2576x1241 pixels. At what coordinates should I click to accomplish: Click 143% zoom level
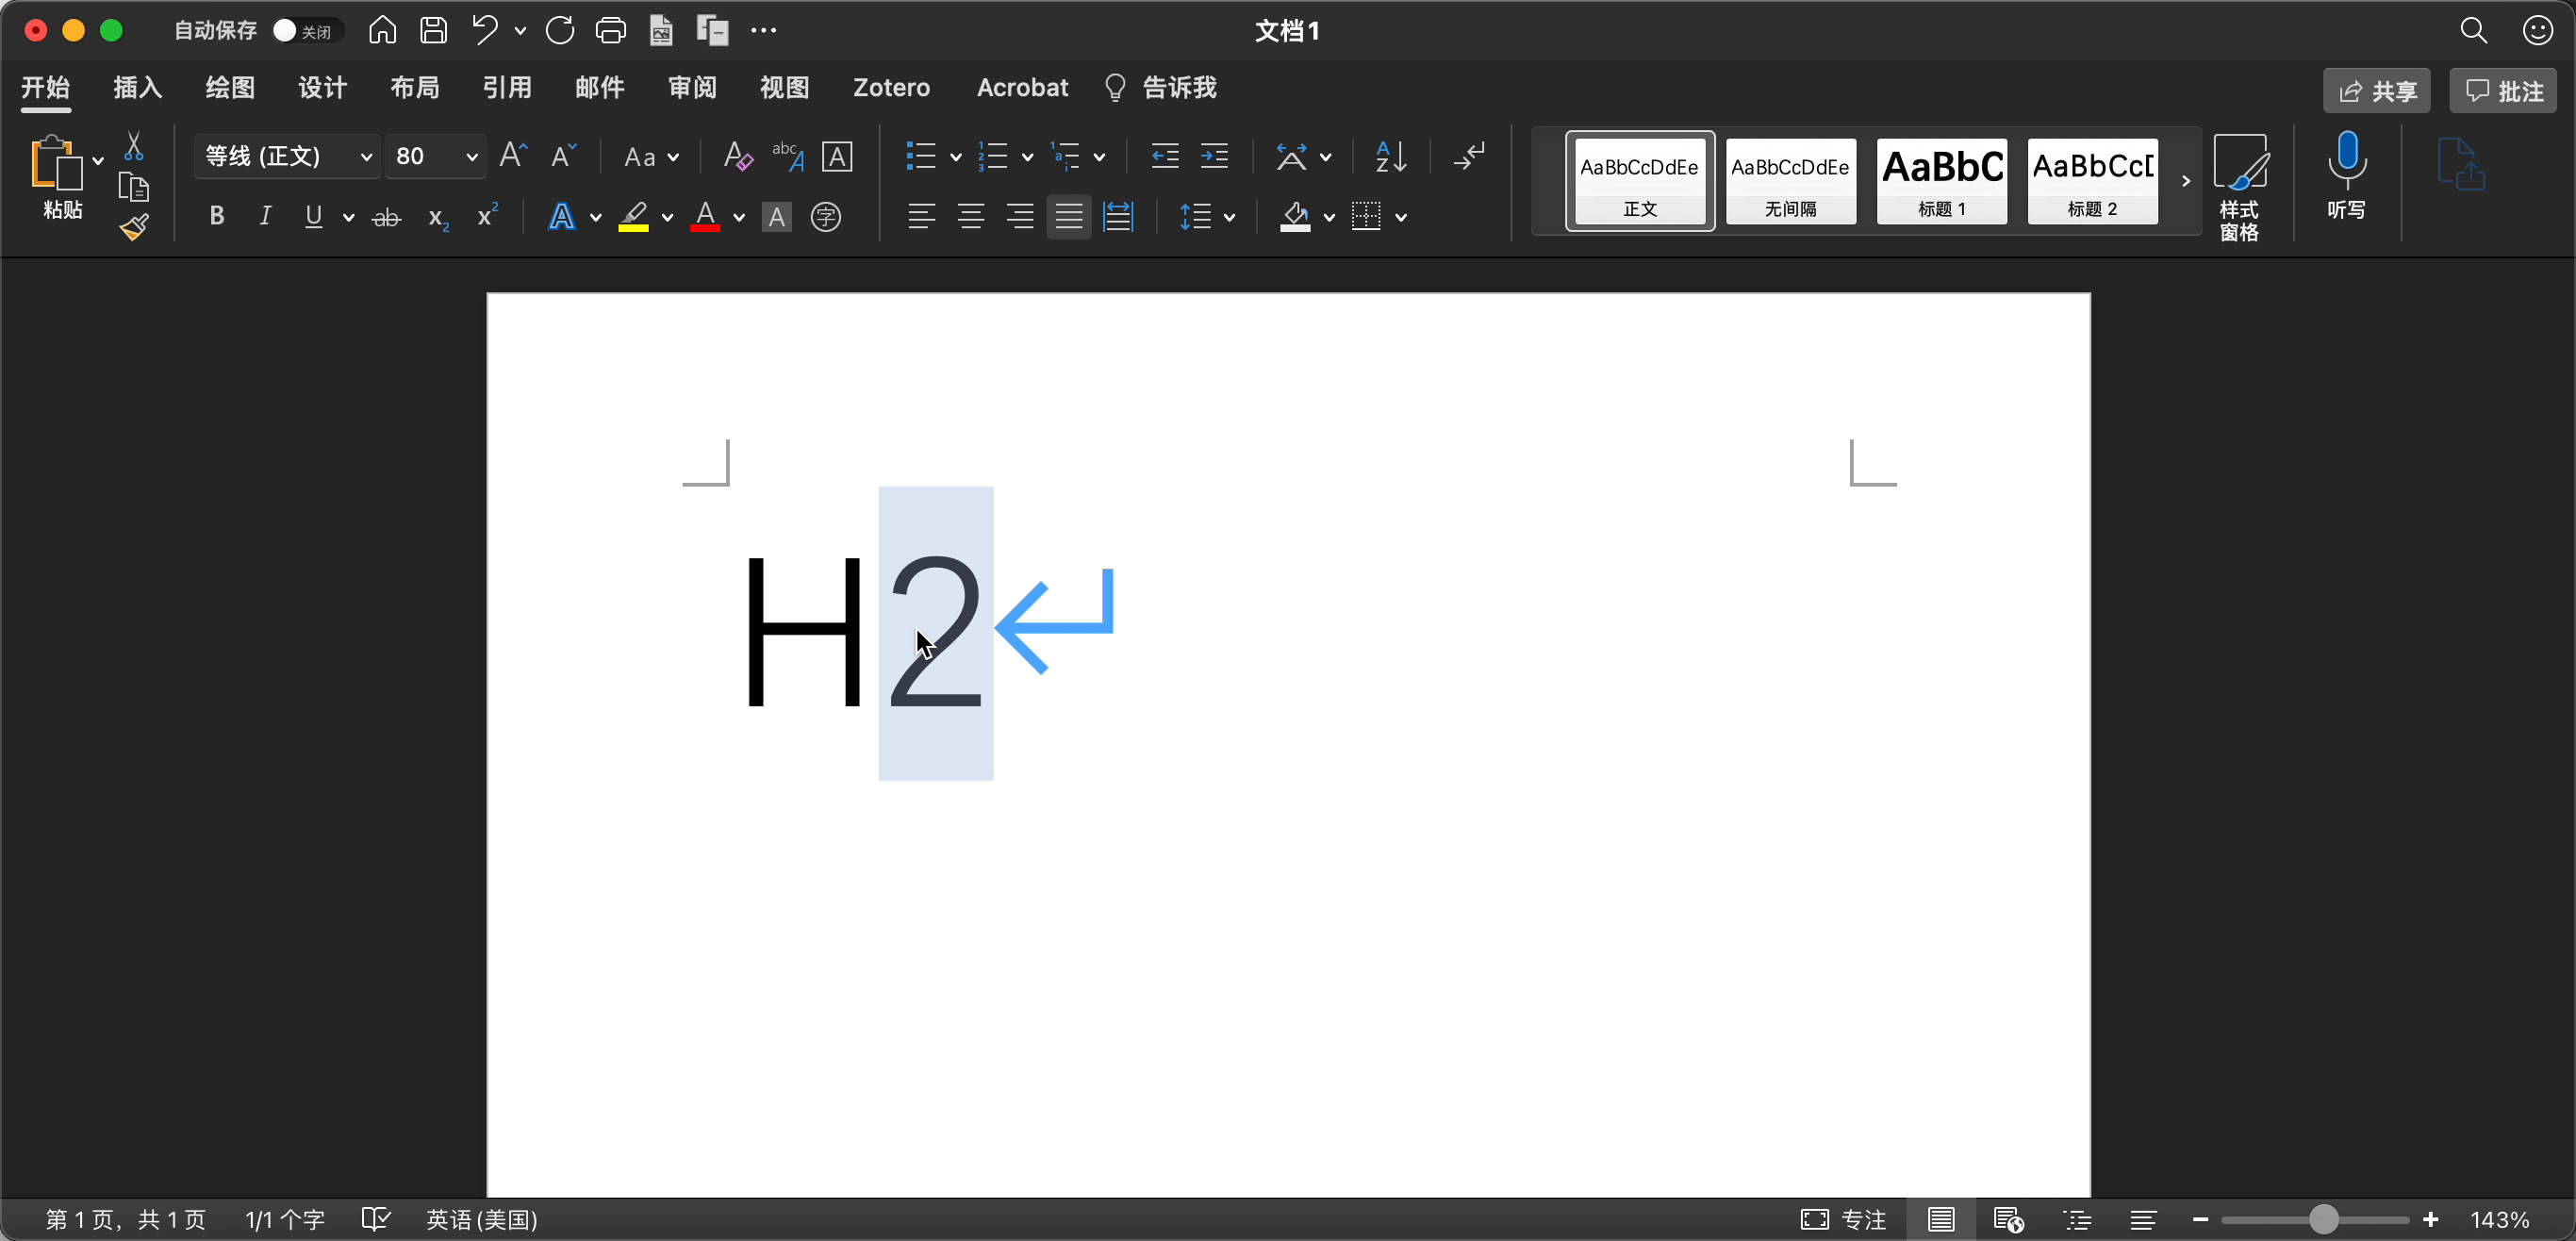(x=2500, y=1219)
